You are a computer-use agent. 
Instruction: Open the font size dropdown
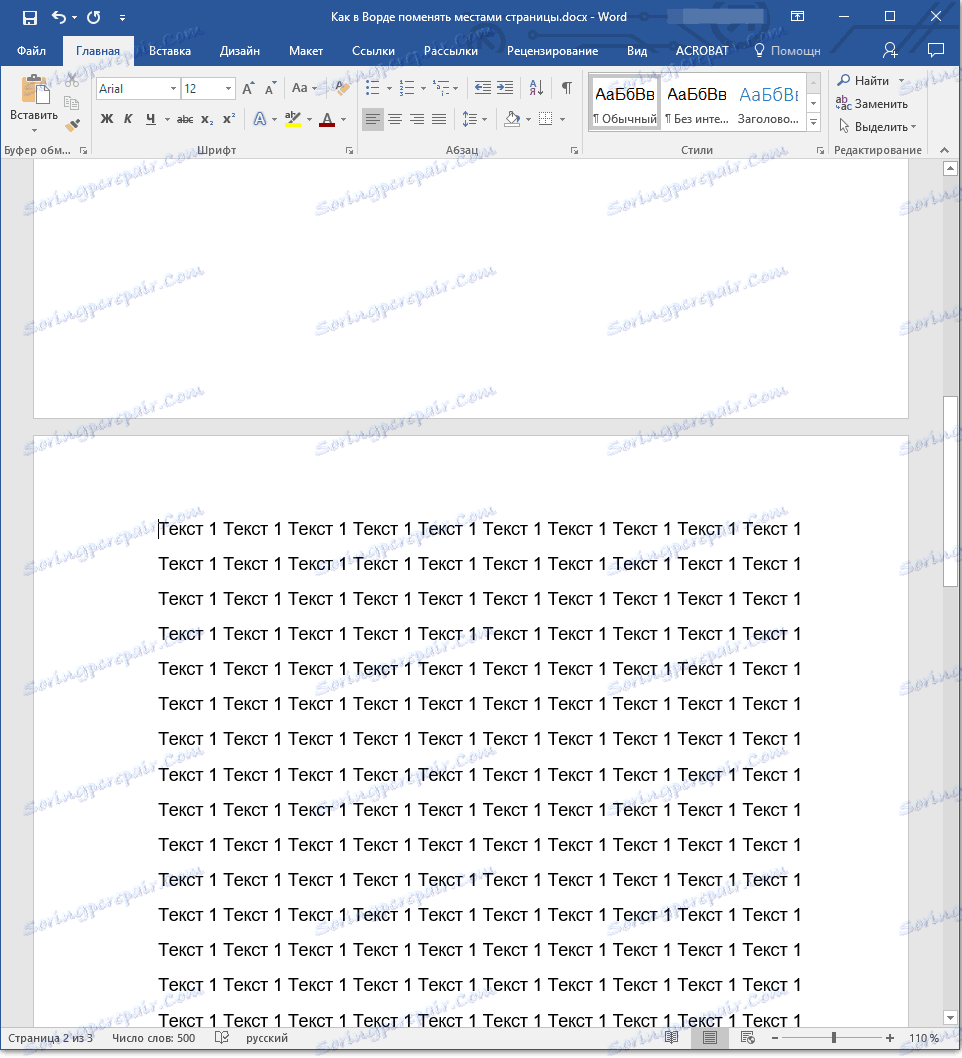[x=229, y=88]
